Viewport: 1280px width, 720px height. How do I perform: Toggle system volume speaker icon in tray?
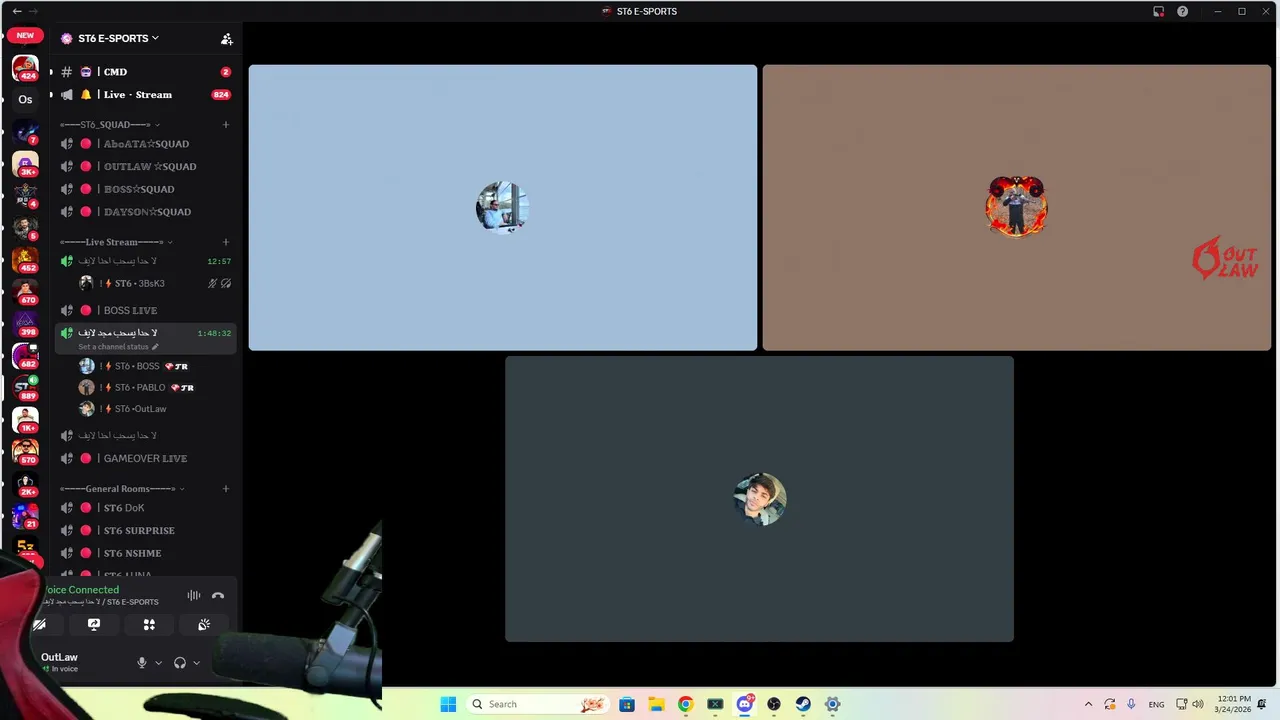1198,704
